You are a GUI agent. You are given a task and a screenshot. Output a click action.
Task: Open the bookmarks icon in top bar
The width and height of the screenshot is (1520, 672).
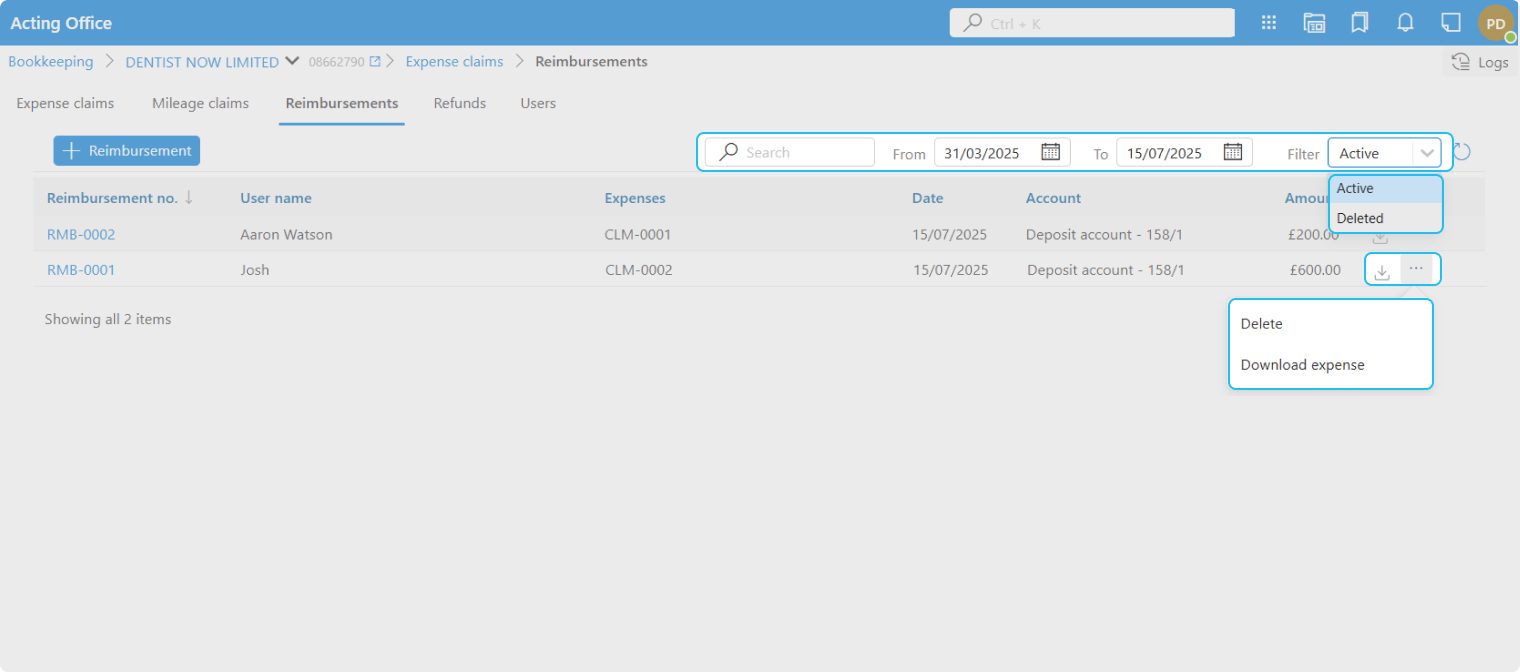click(x=1359, y=23)
